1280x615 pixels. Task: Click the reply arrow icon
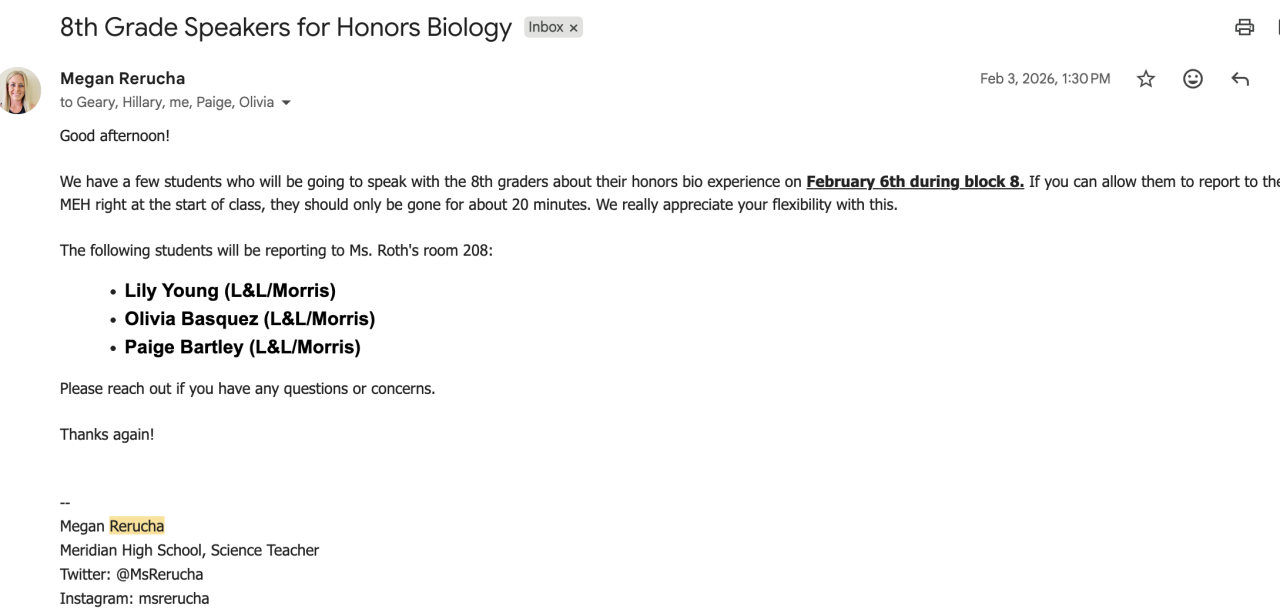pyautogui.click(x=1240, y=79)
